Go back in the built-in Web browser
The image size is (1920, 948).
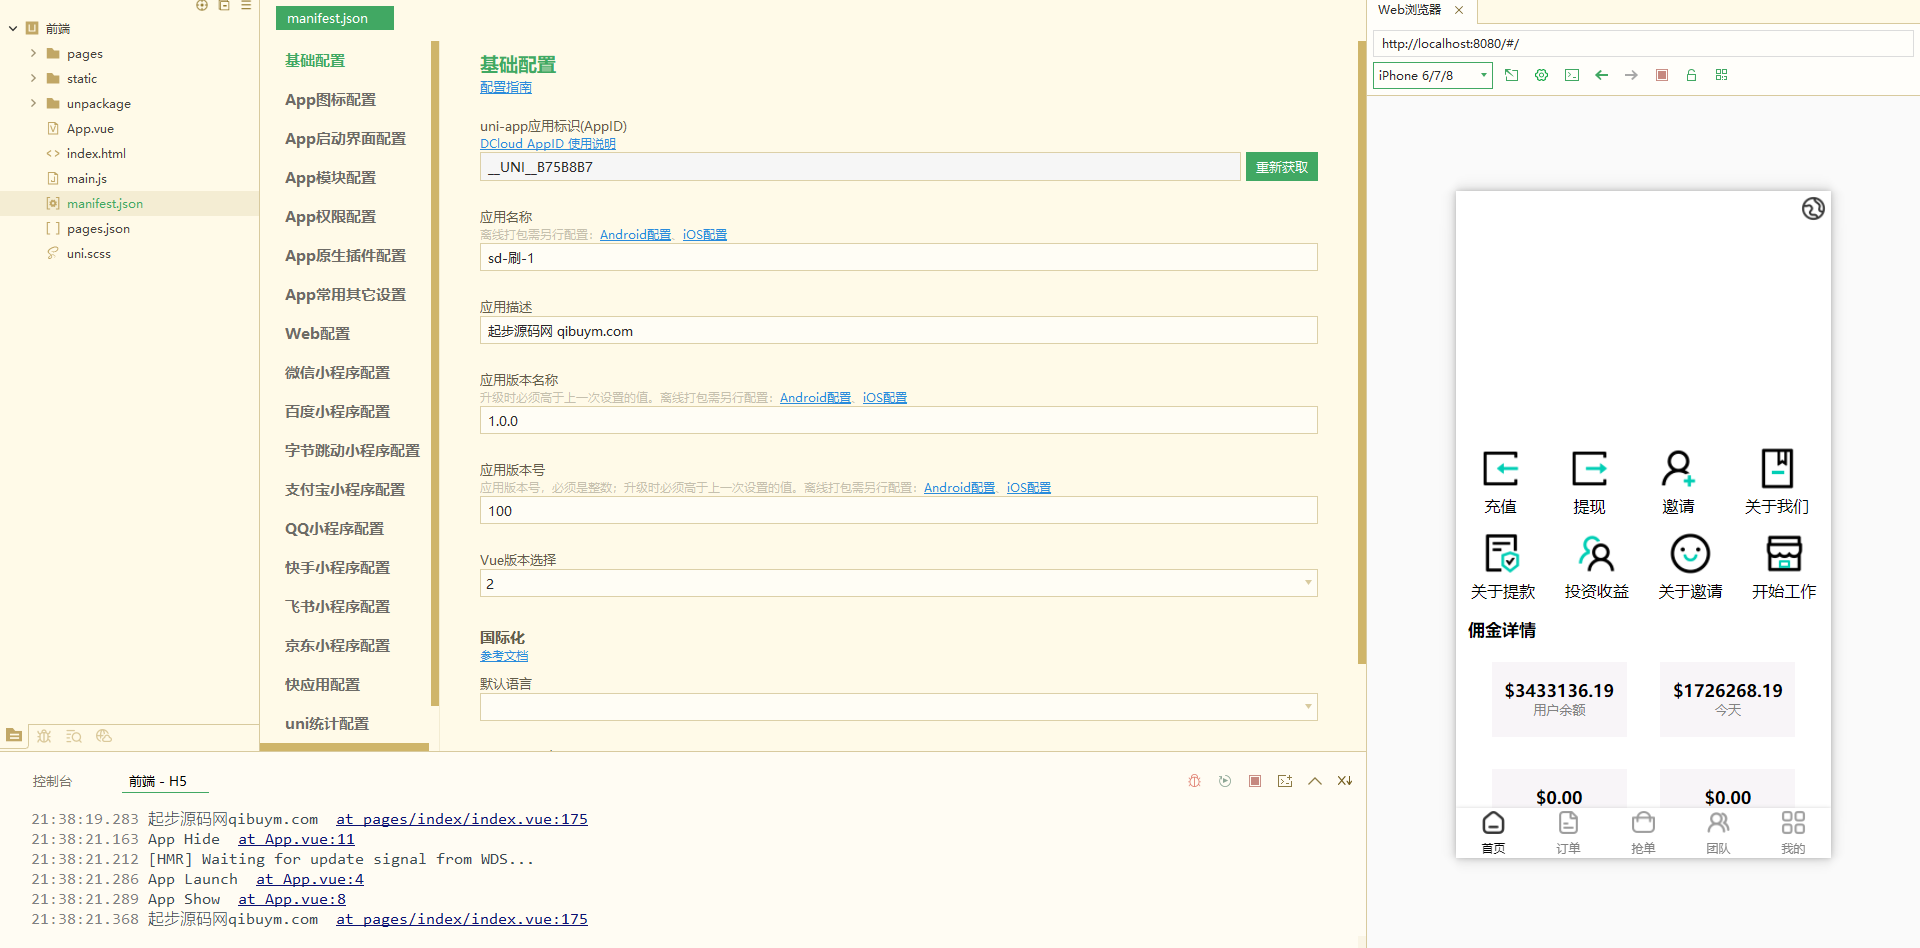click(x=1602, y=75)
